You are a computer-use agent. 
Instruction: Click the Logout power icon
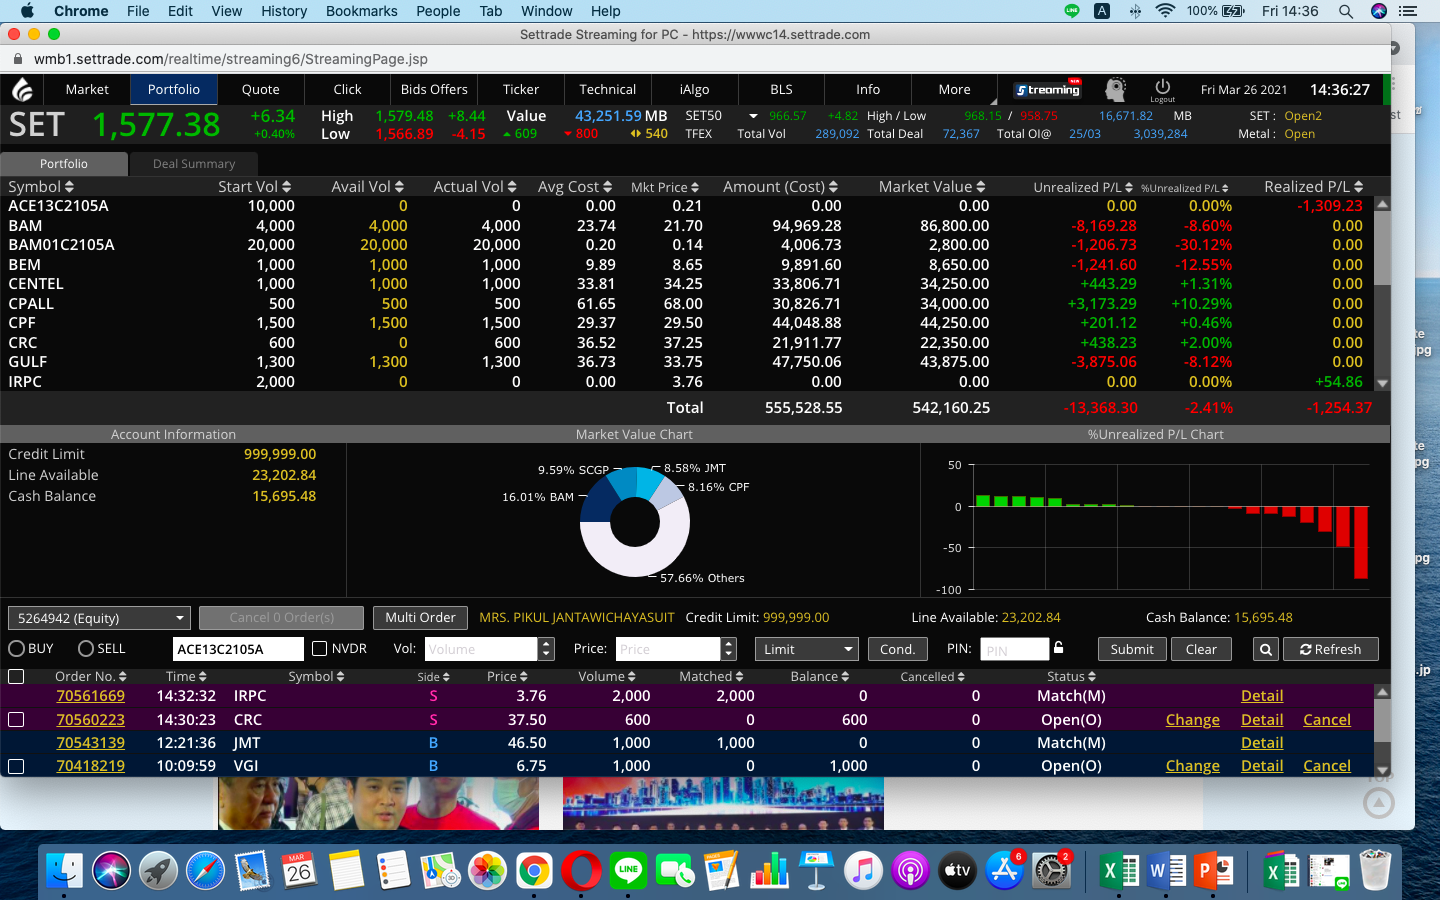[x=1162, y=87]
